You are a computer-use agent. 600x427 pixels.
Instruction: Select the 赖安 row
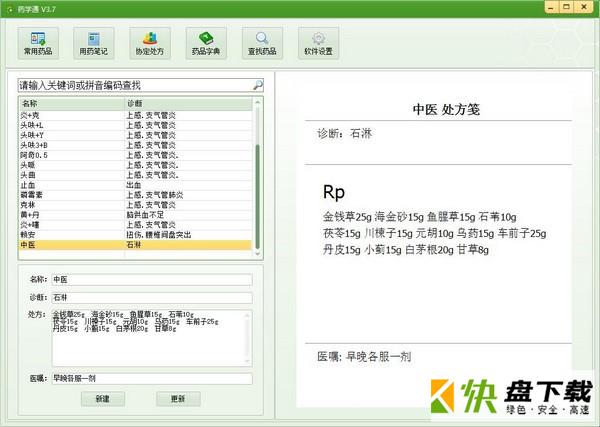click(x=136, y=235)
